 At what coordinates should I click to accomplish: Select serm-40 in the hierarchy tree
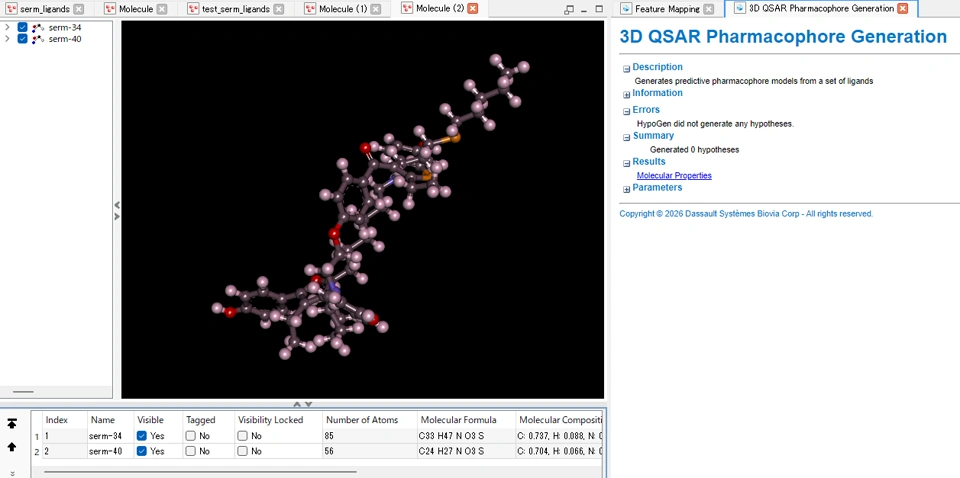click(65, 39)
